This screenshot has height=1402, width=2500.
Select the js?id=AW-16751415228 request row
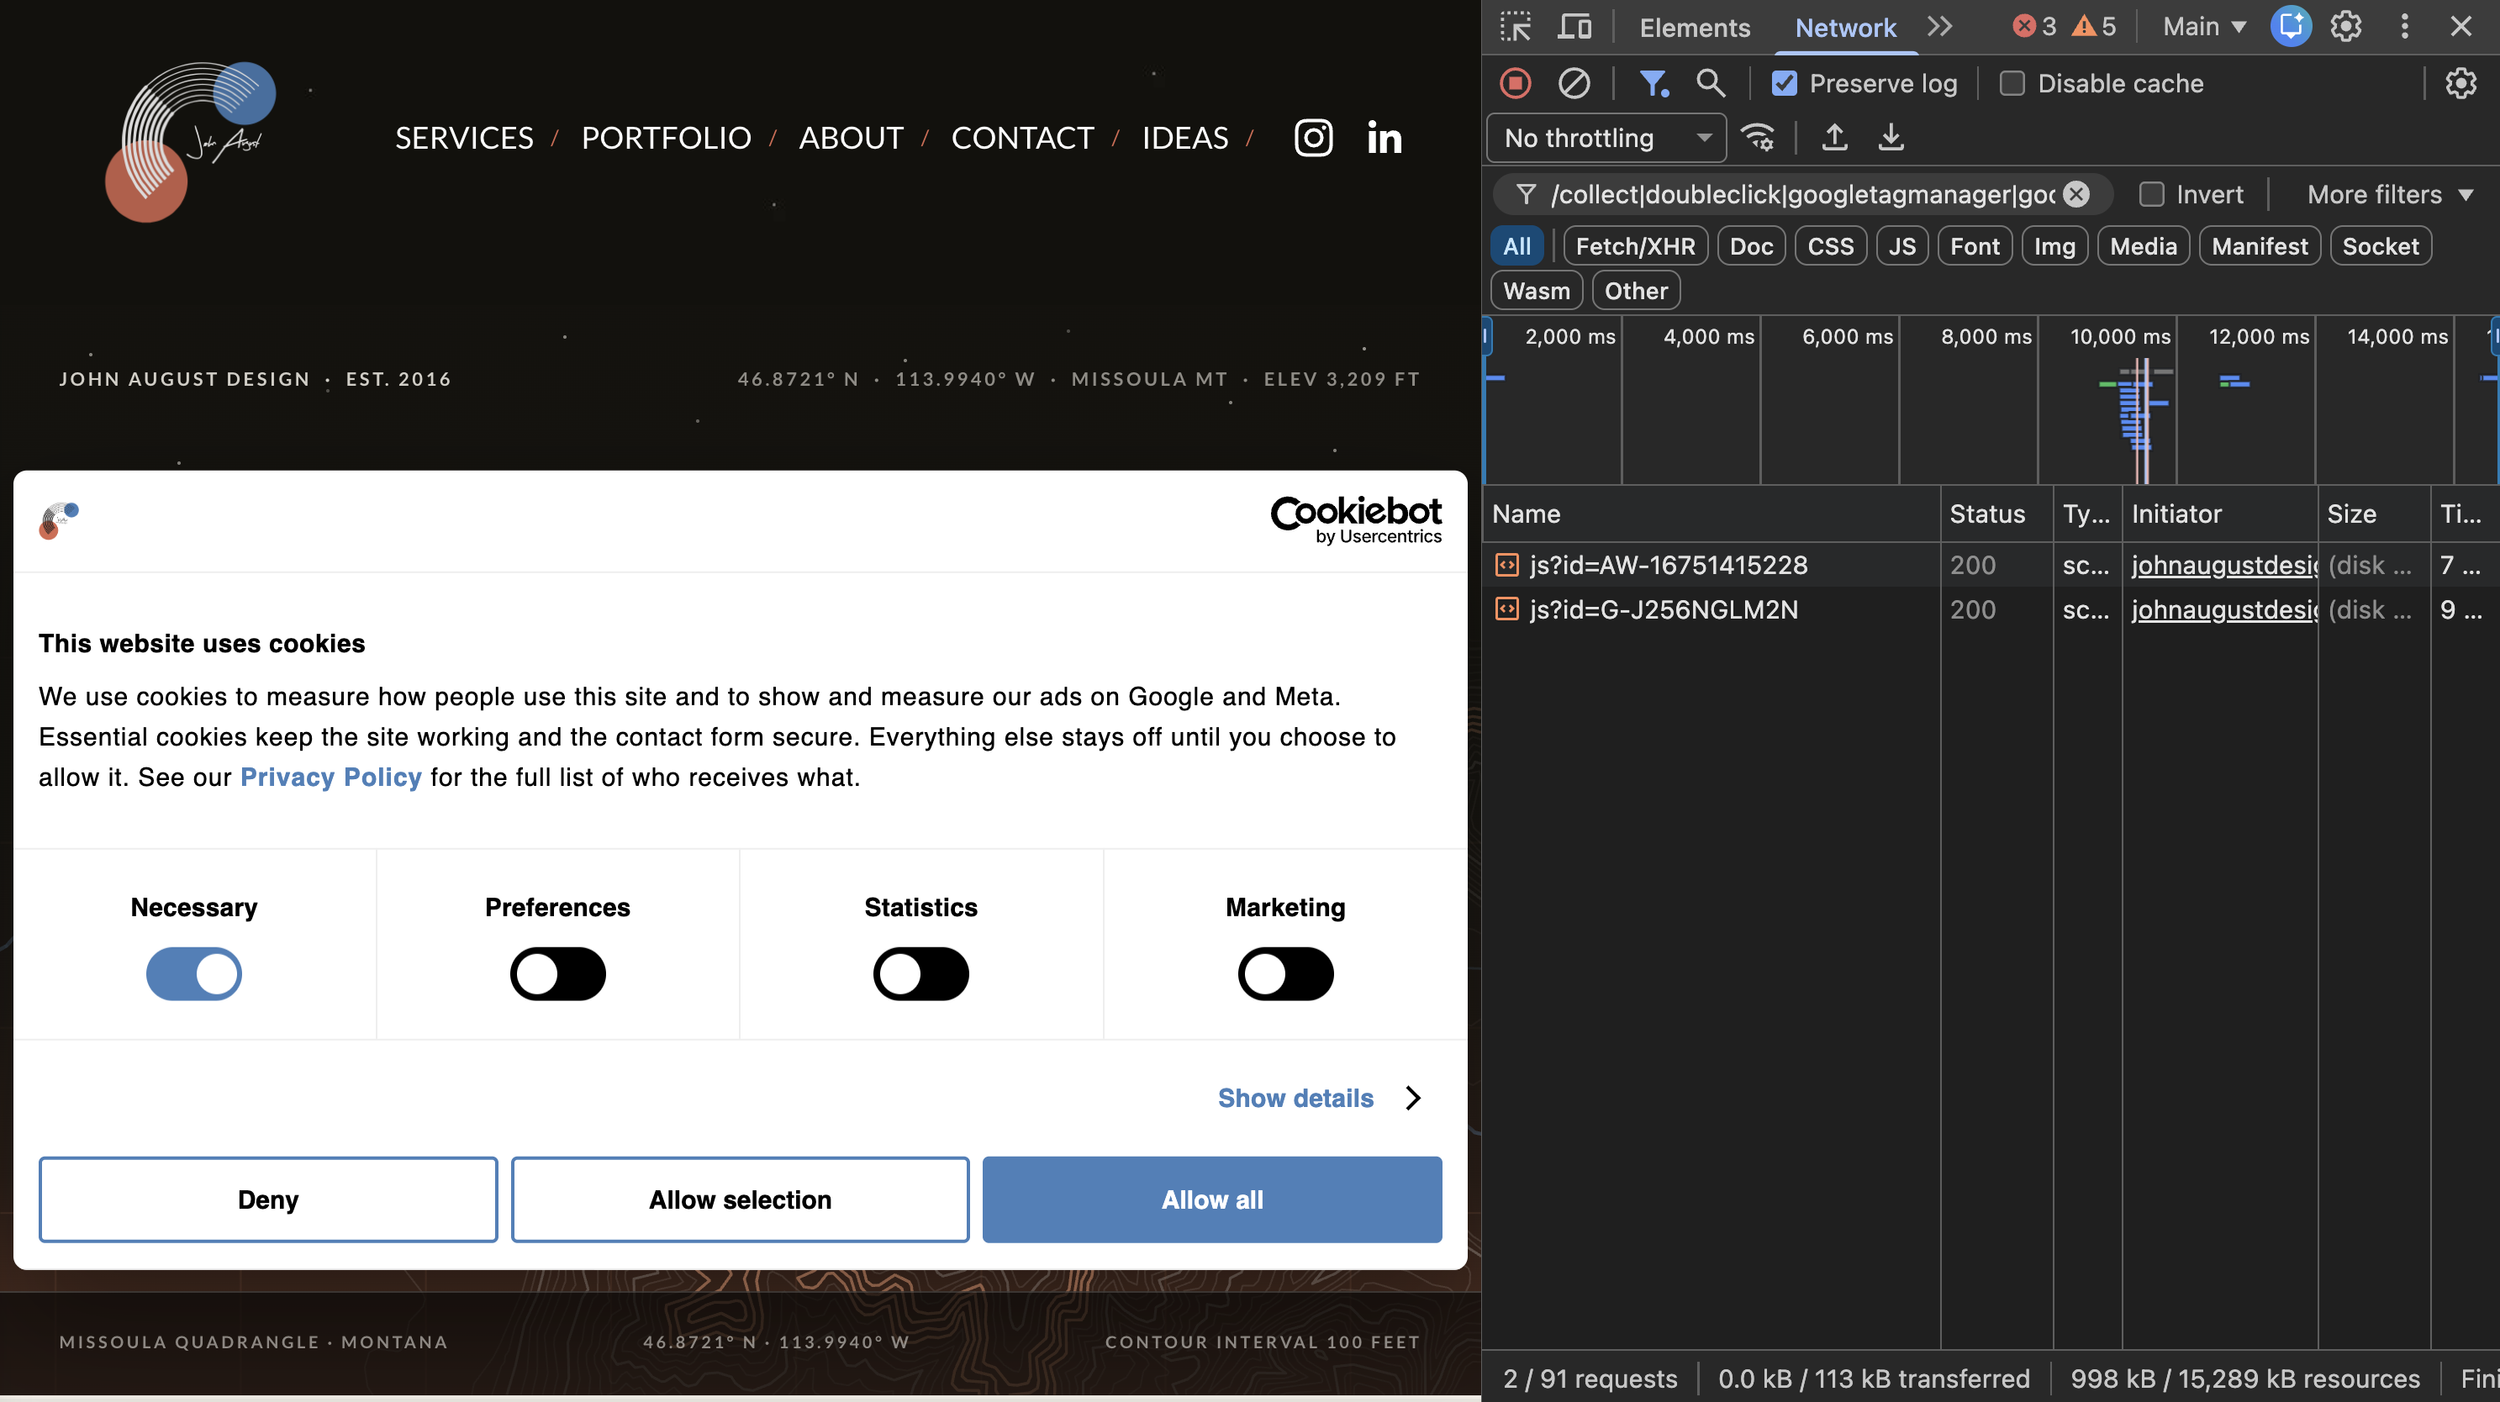[1990, 565]
